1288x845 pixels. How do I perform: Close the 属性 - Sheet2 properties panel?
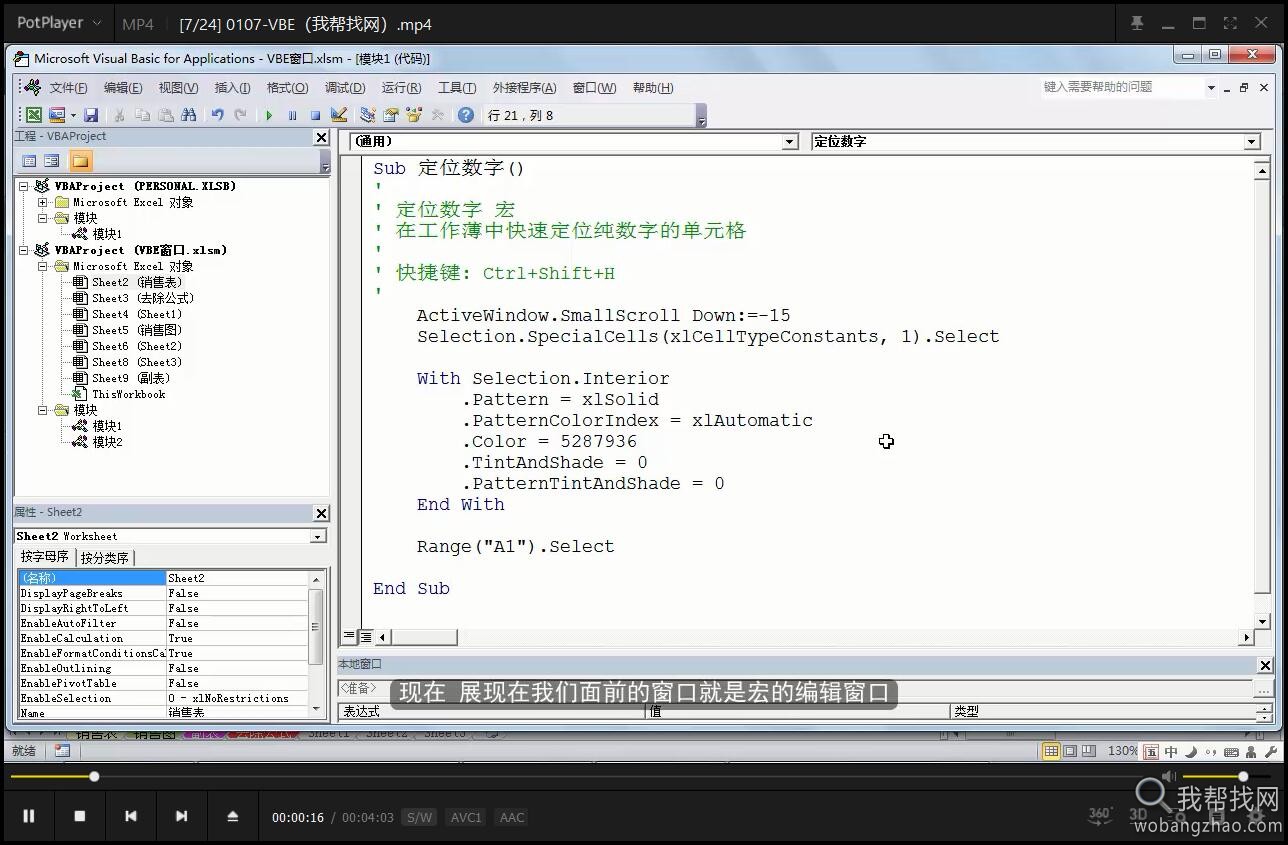coord(321,513)
